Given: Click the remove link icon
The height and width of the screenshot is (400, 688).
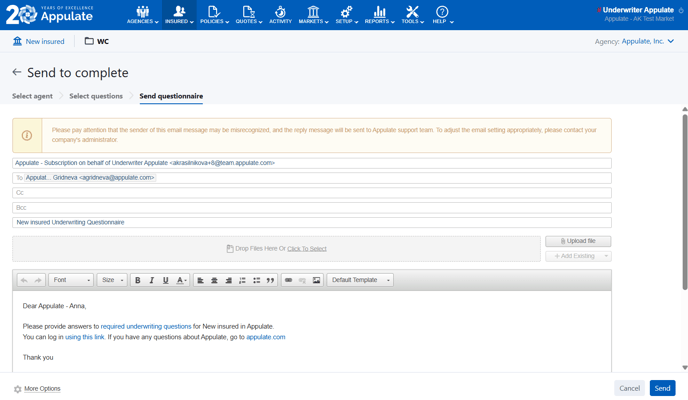Looking at the screenshot, I should (x=302, y=280).
